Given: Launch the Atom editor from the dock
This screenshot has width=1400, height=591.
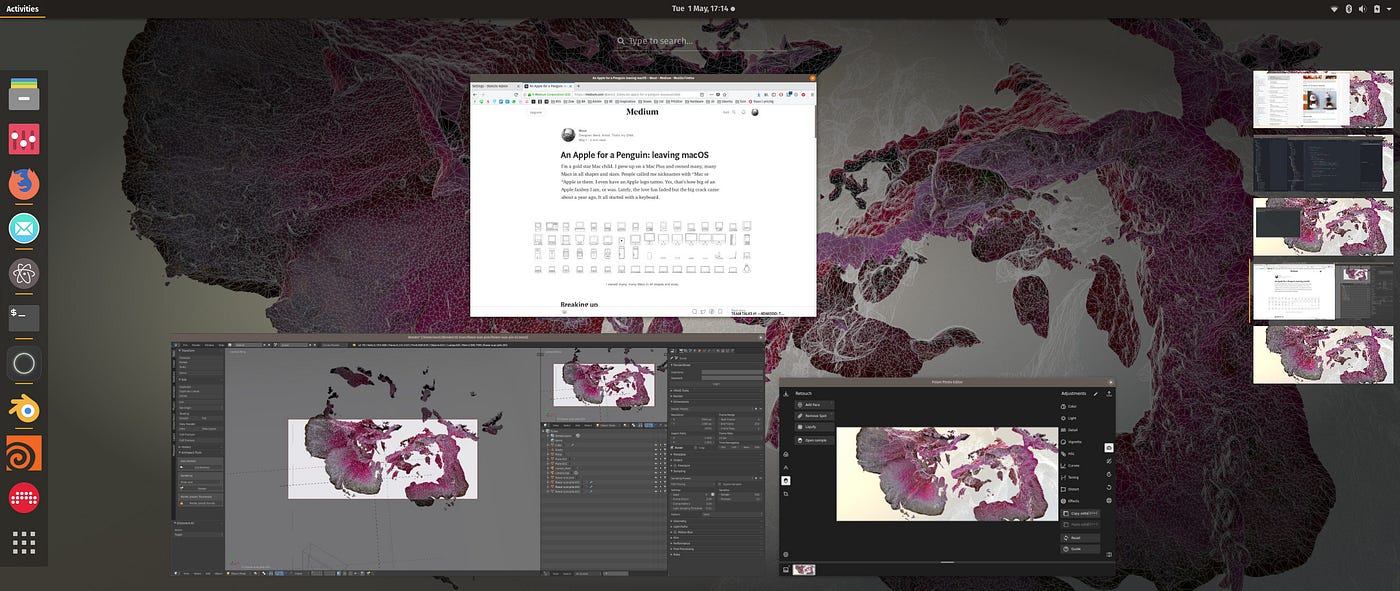Looking at the screenshot, I should [x=24, y=274].
